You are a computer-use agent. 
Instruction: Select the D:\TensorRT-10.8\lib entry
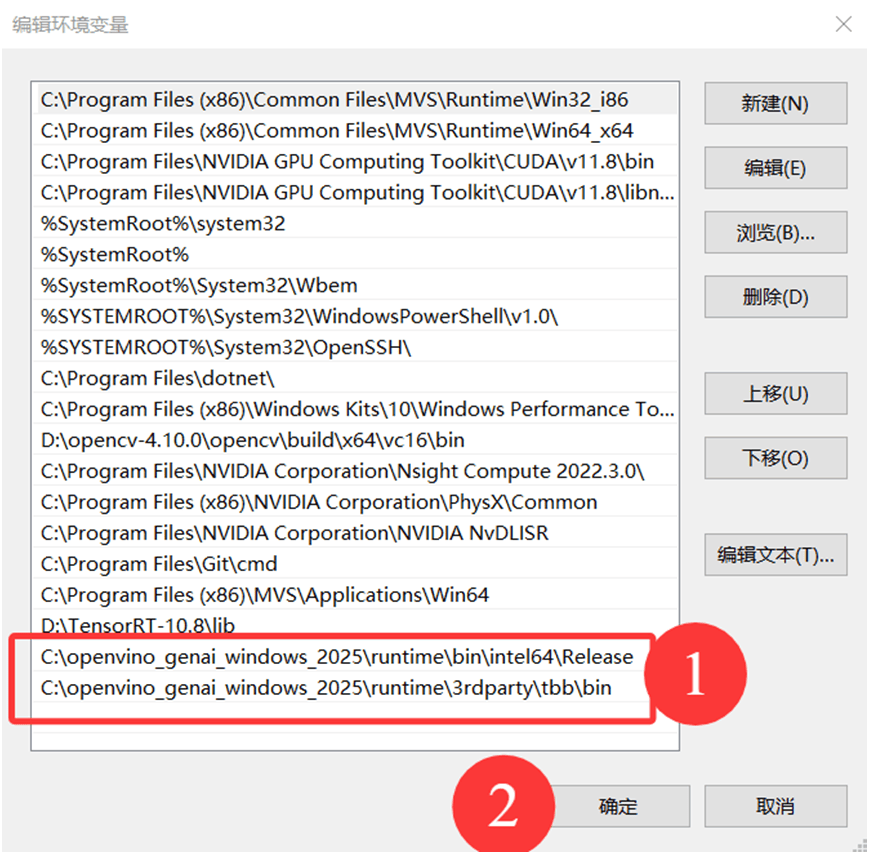click(x=355, y=626)
